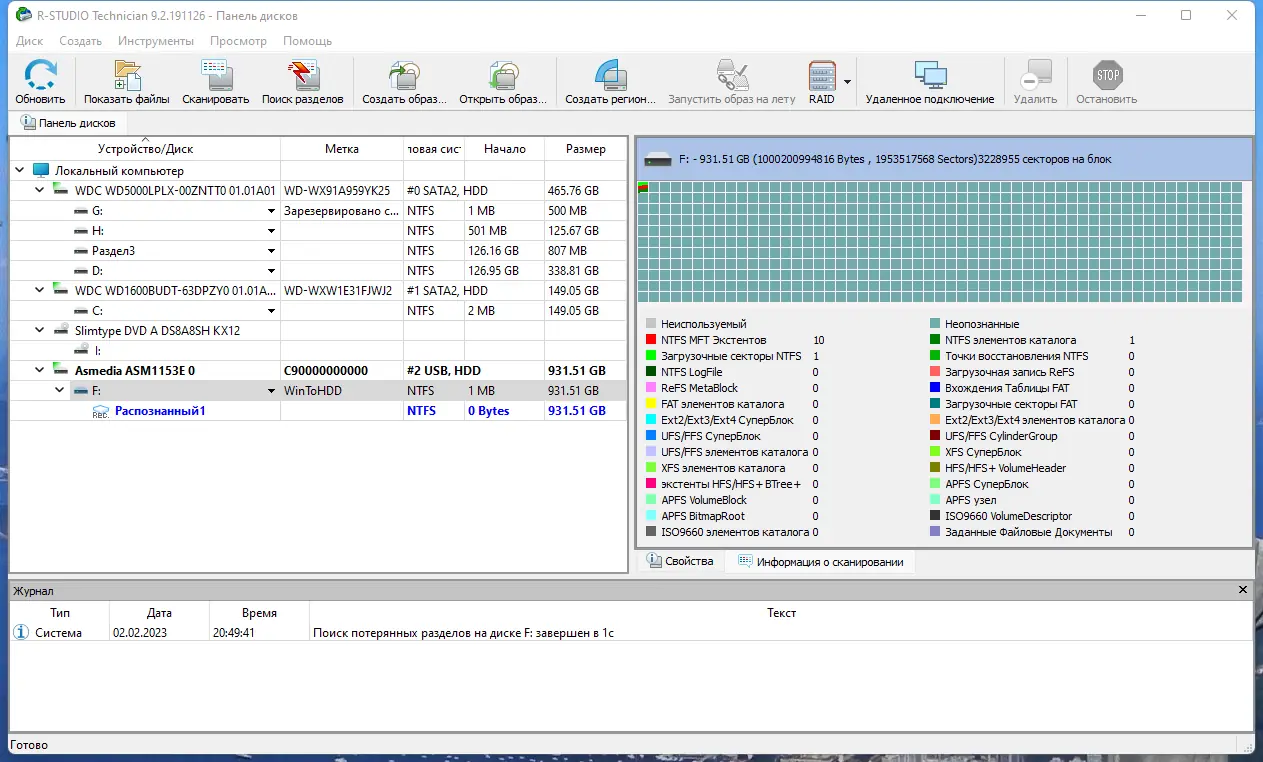Click a block in the sector scan map
The image size is (1263, 762).
900,240
